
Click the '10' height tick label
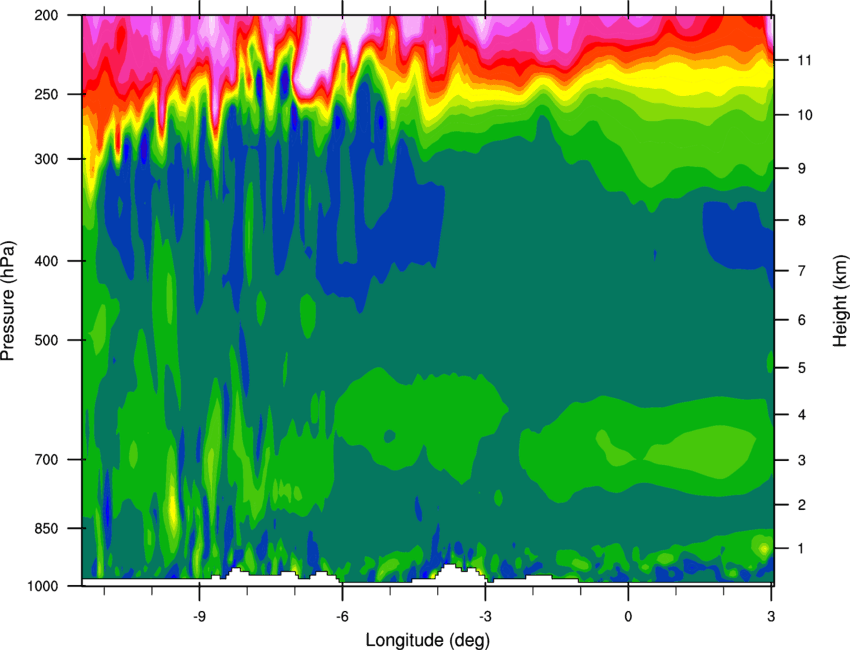tap(804, 115)
